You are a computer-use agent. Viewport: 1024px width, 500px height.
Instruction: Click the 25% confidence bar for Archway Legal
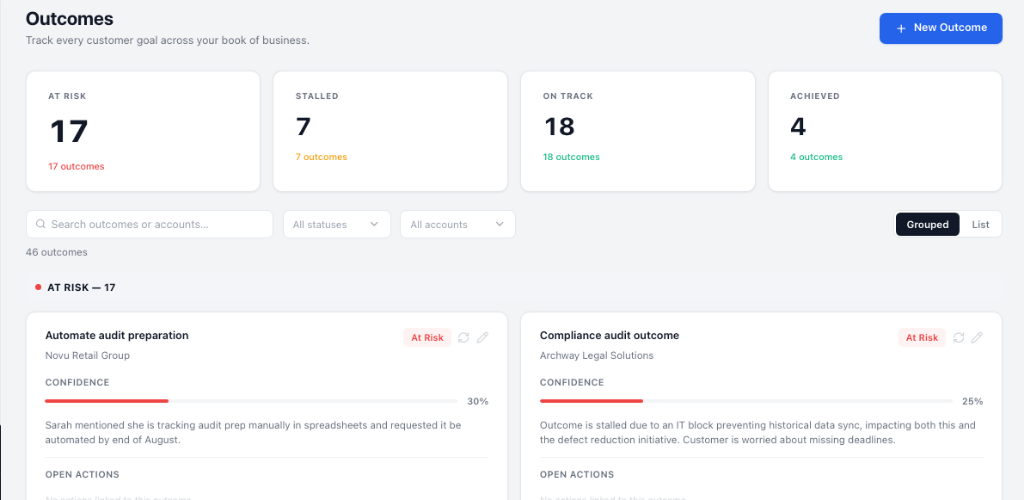pyautogui.click(x=746, y=401)
